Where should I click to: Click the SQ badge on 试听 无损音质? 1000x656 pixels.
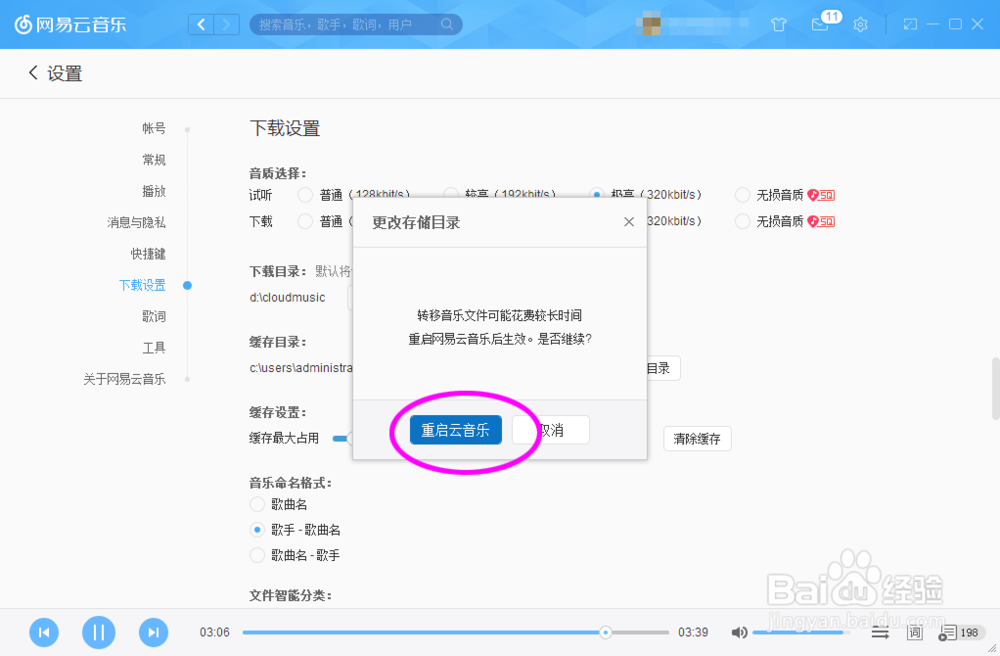point(821,195)
